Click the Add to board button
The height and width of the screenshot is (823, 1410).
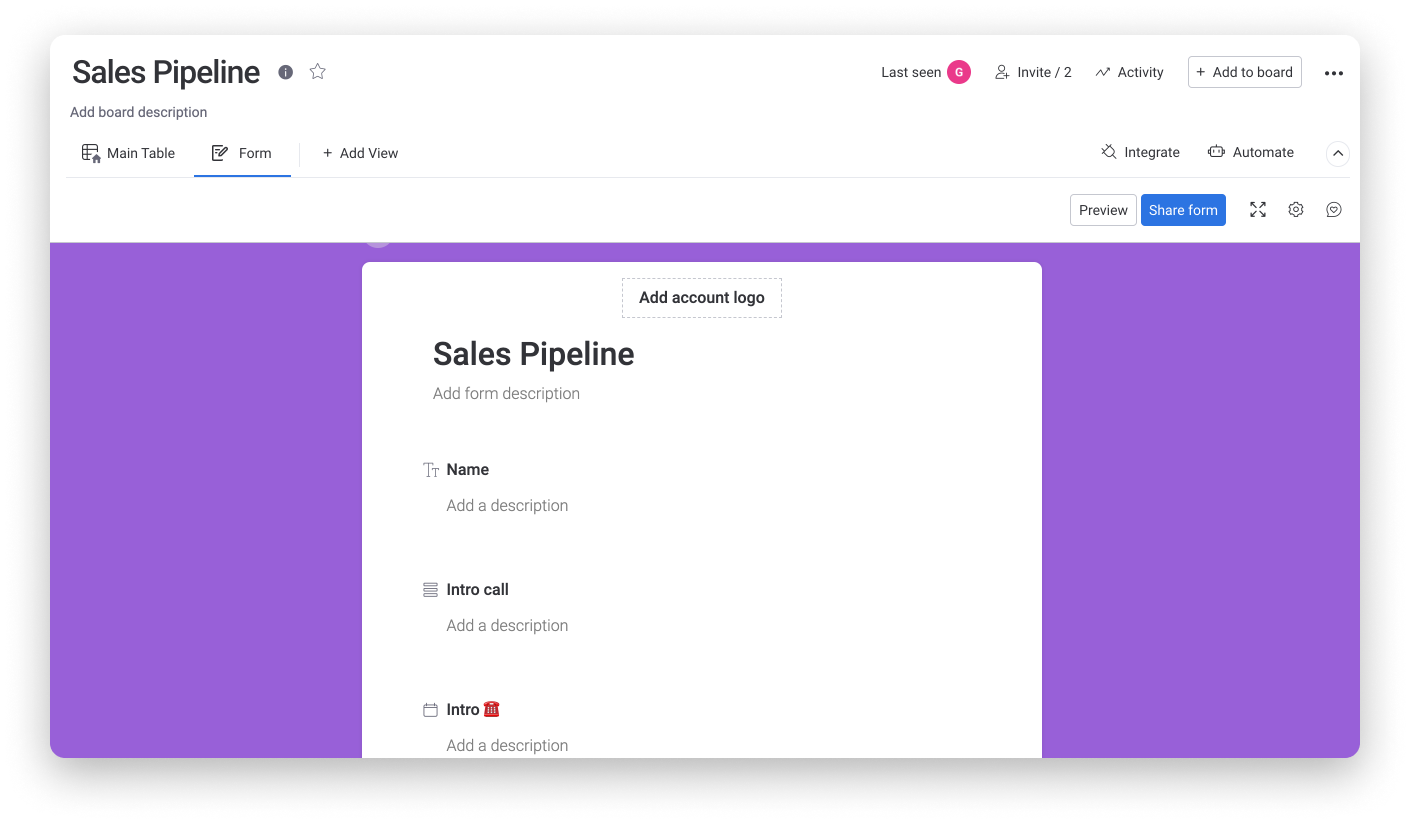coord(1245,72)
